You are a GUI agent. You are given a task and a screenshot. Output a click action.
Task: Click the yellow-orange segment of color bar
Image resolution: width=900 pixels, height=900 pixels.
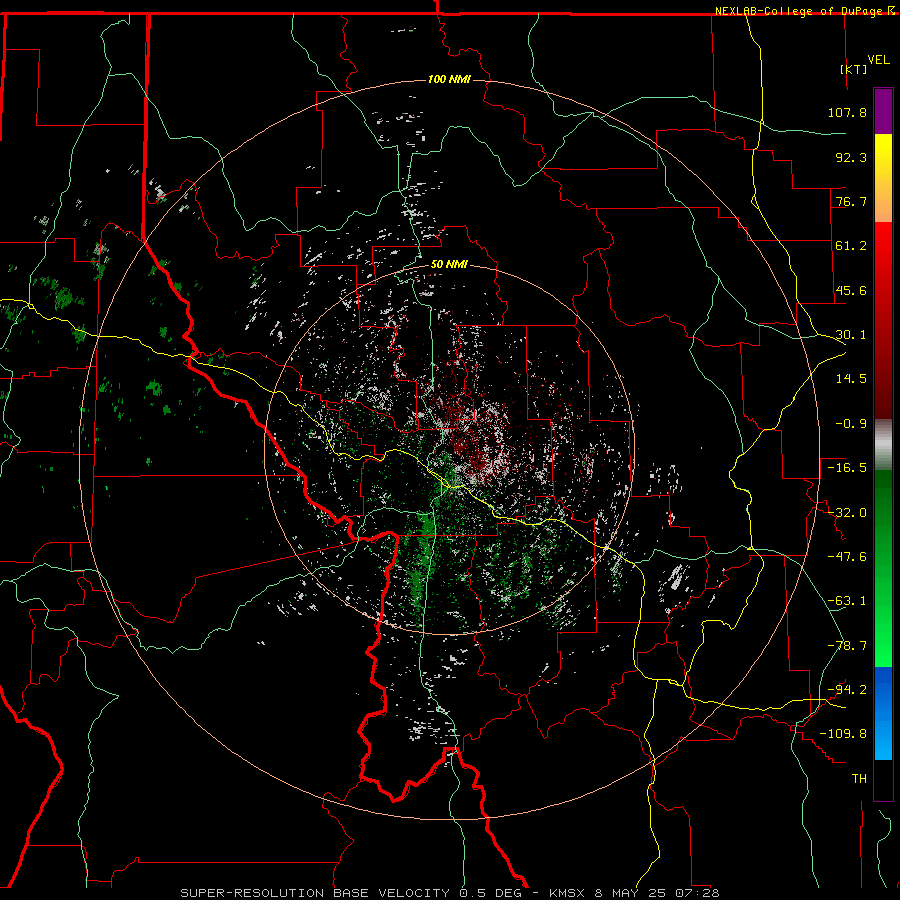[x=883, y=178]
